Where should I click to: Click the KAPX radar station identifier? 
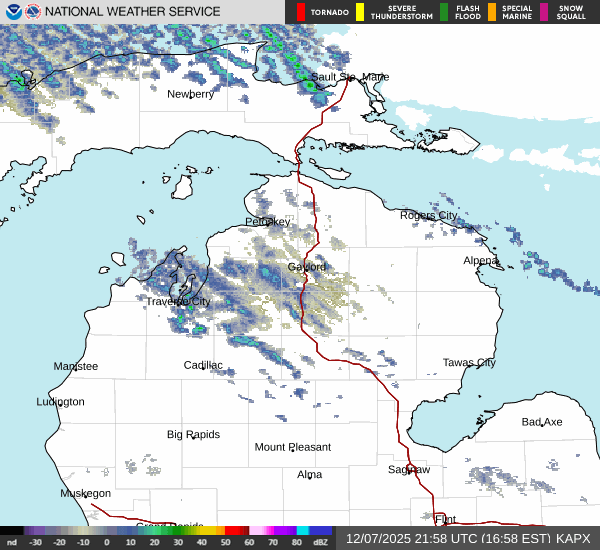573,538
